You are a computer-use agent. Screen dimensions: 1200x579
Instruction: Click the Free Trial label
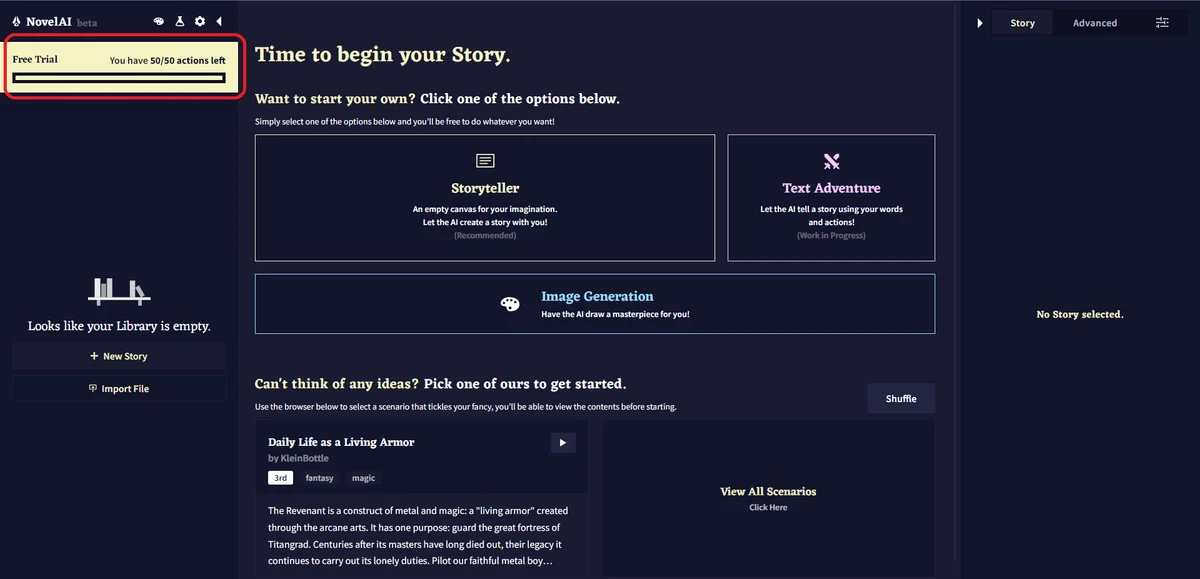[35, 59]
